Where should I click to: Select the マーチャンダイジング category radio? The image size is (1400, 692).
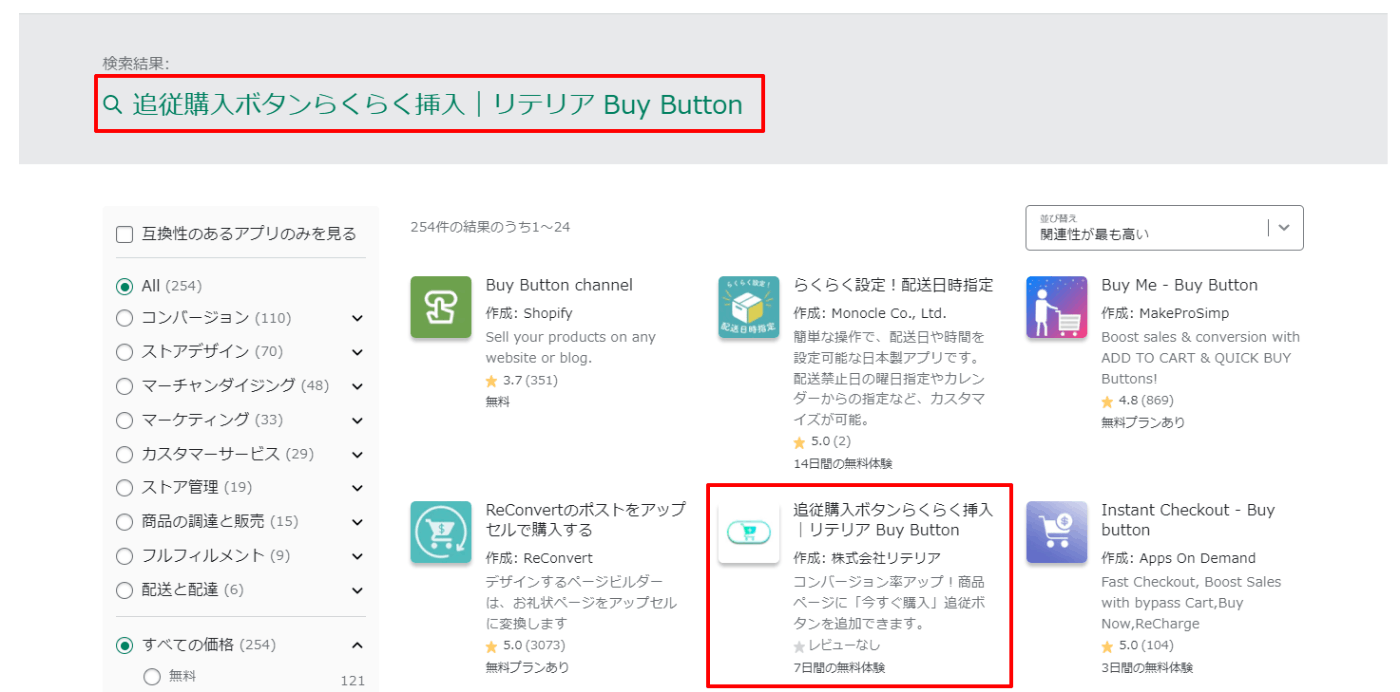124,386
